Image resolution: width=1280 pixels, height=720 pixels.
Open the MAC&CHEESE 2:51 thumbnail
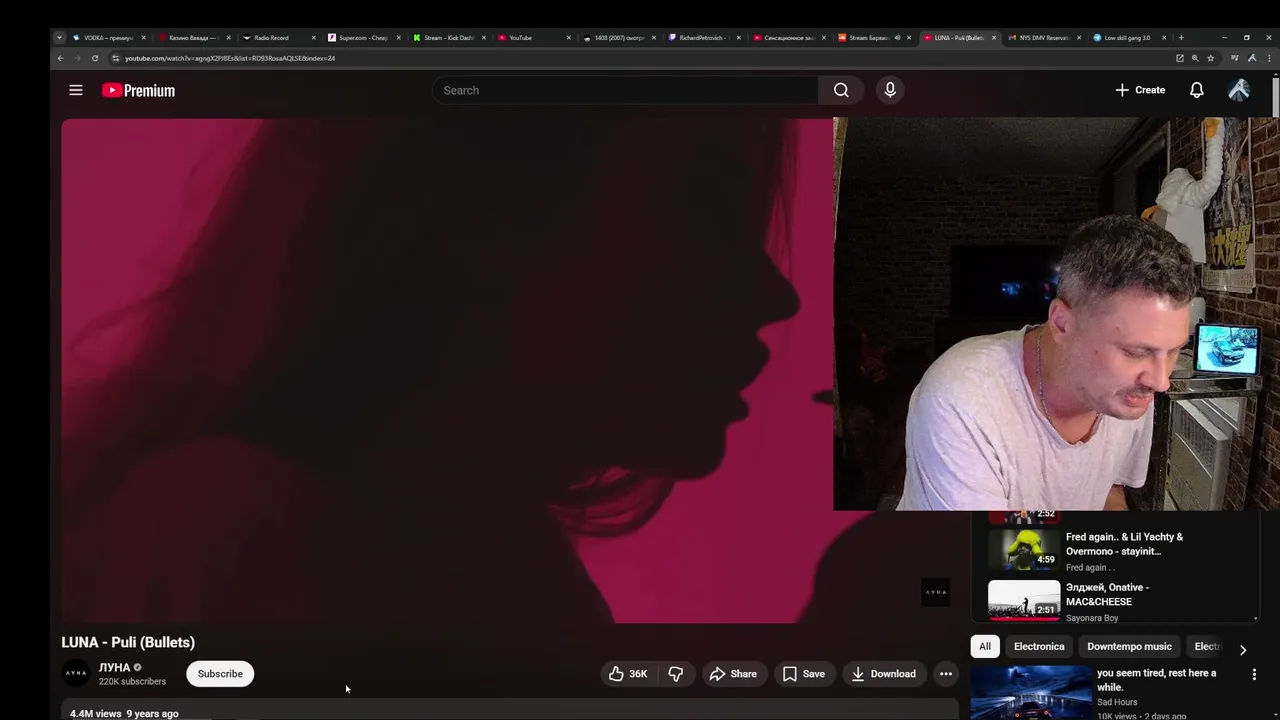pyautogui.click(x=1024, y=600)
